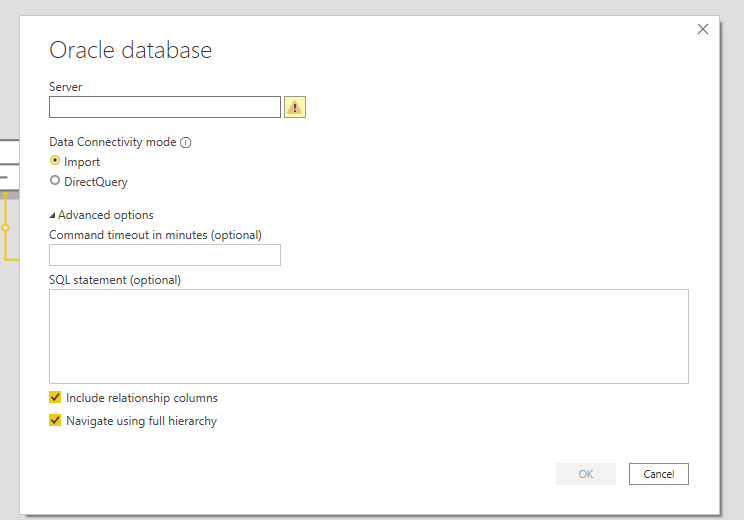The height and width of the screenshot is (520, 744).
Task: Click the Oracle database title text
Action: click(130, 50)
